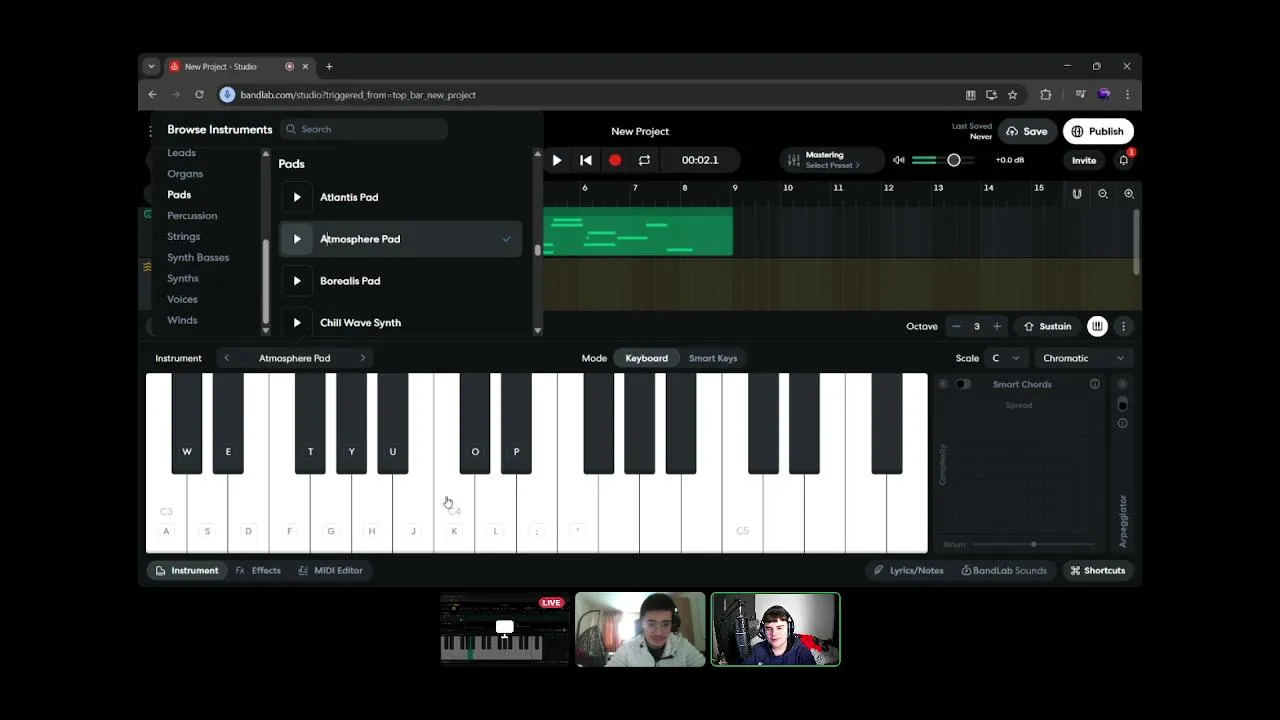
Task: Preview the Atlantis Pad sound
Action: coord(297,197)
